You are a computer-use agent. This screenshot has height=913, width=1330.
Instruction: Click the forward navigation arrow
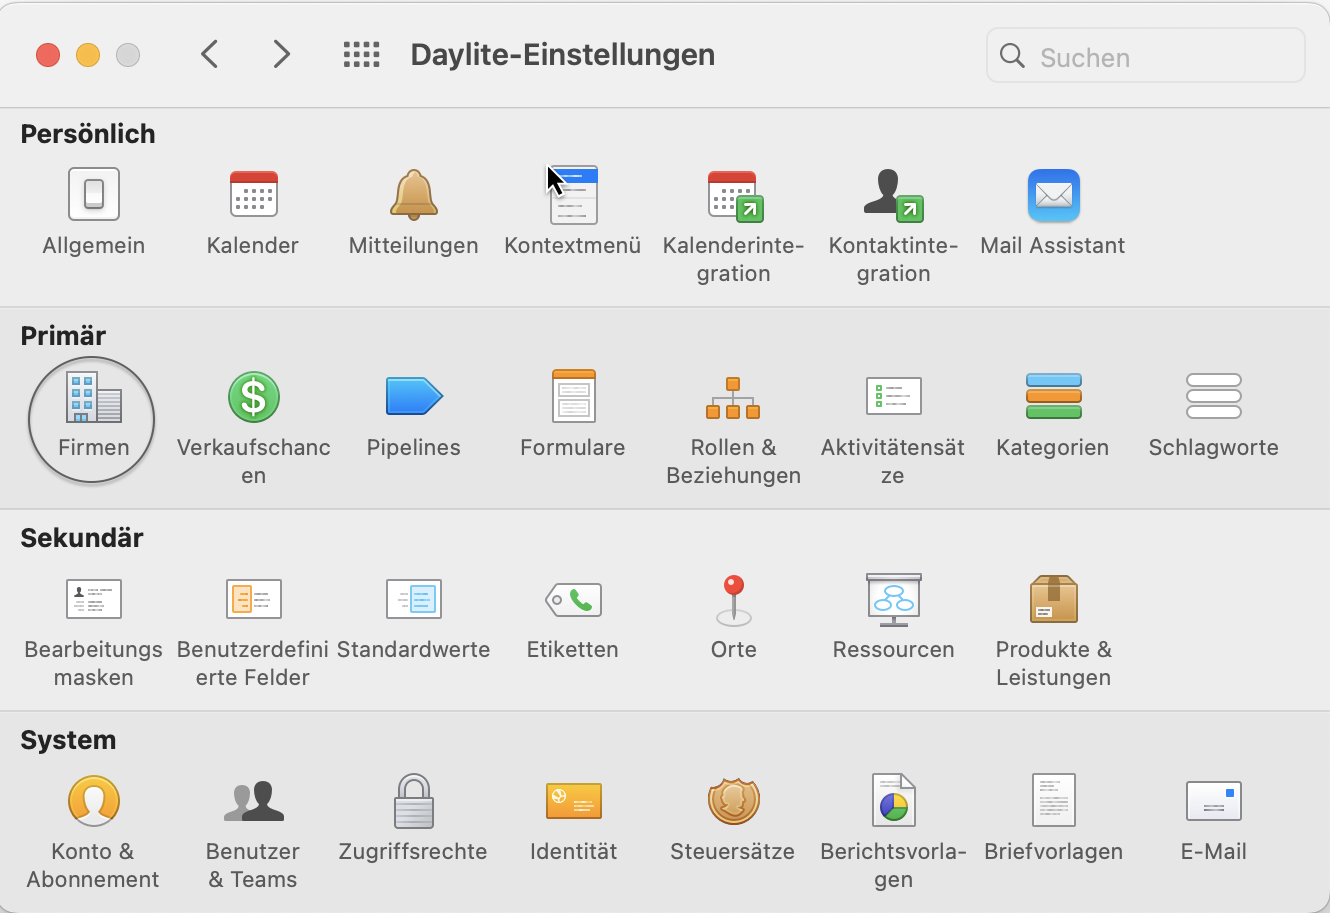pyautogui.click(x=282, y=54)
